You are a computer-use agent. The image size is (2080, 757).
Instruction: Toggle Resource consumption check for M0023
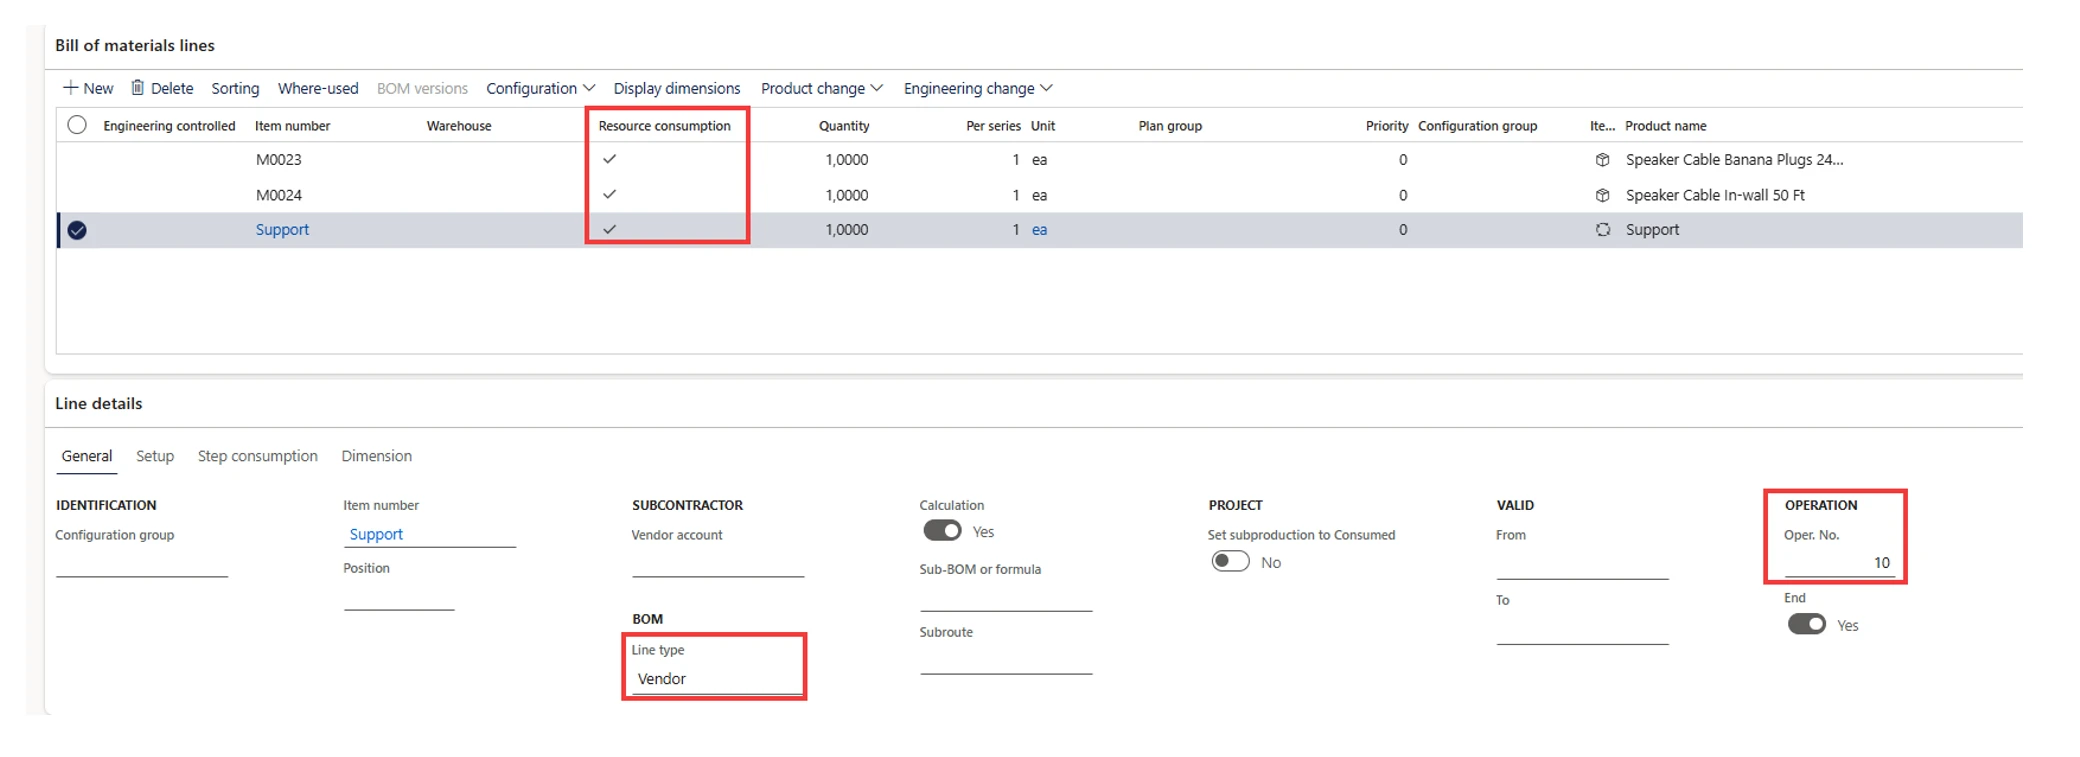(609, 159)
